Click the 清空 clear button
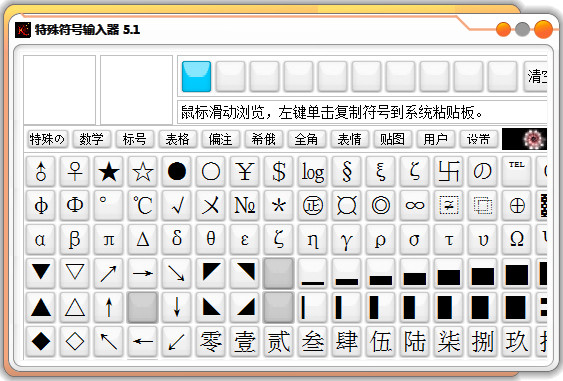Screen dimensions: 563x381 tap(536, 76)
